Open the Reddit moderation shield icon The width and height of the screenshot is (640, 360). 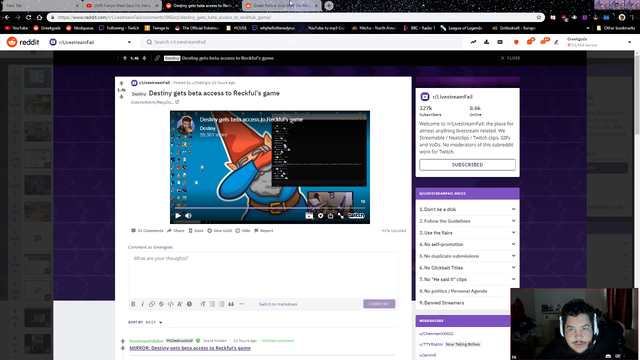516,42
